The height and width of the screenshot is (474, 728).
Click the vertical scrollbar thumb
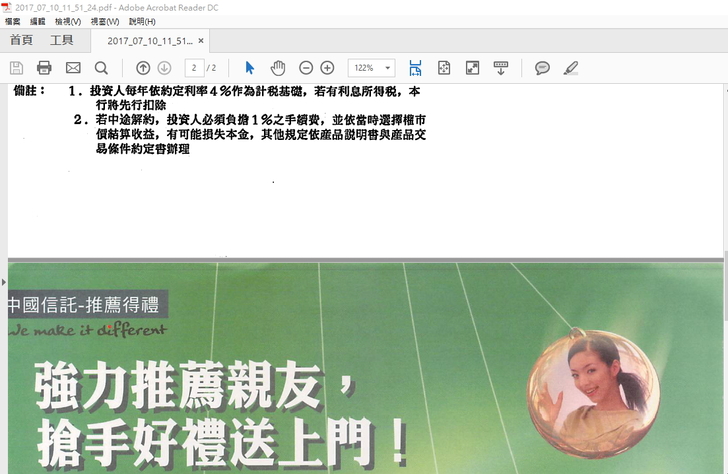click(725, 286)
